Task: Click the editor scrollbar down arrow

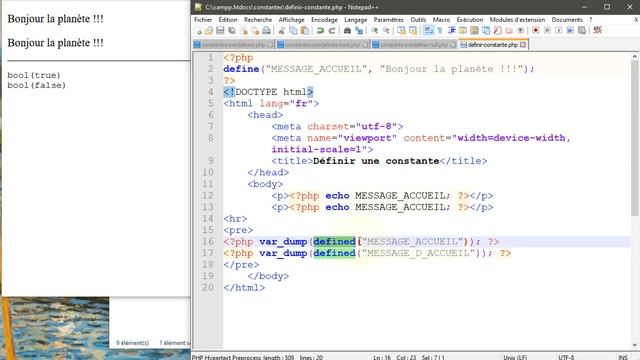Action: (635, 345)
